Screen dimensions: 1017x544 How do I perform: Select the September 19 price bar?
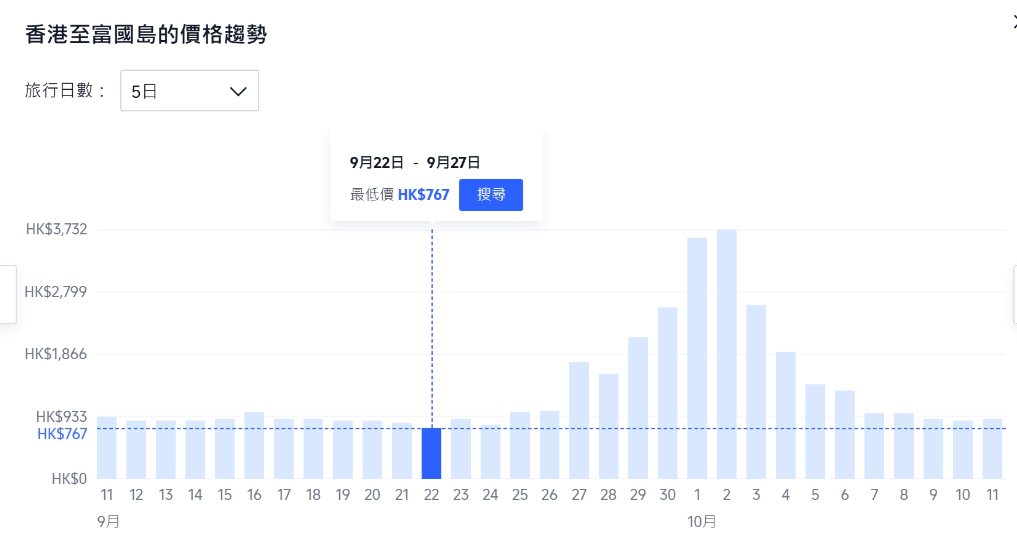coord(343,449)
